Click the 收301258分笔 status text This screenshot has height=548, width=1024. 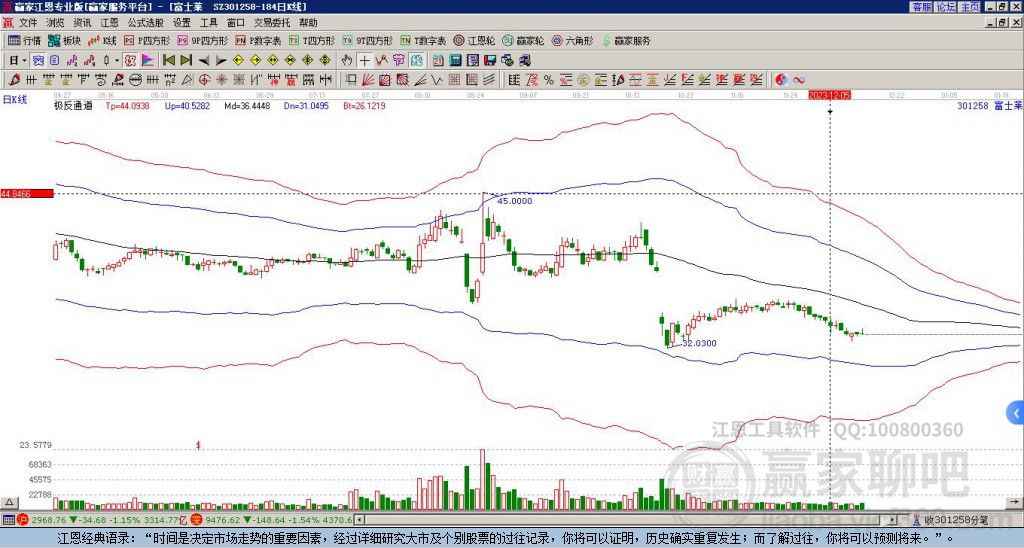pyautogui.click(x=956, y=520)
